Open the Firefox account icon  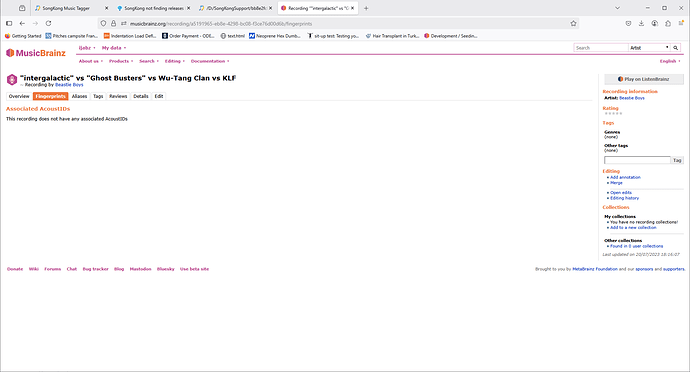(655, 23)
